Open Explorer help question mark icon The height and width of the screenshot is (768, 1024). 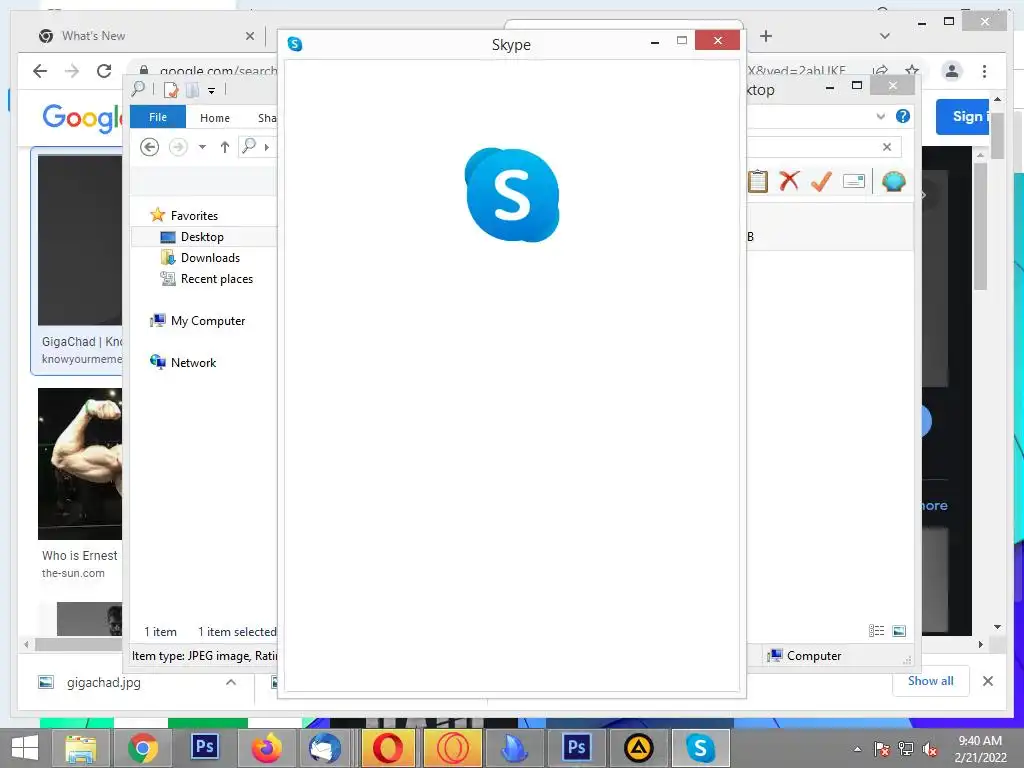click(x=903, y=116)
